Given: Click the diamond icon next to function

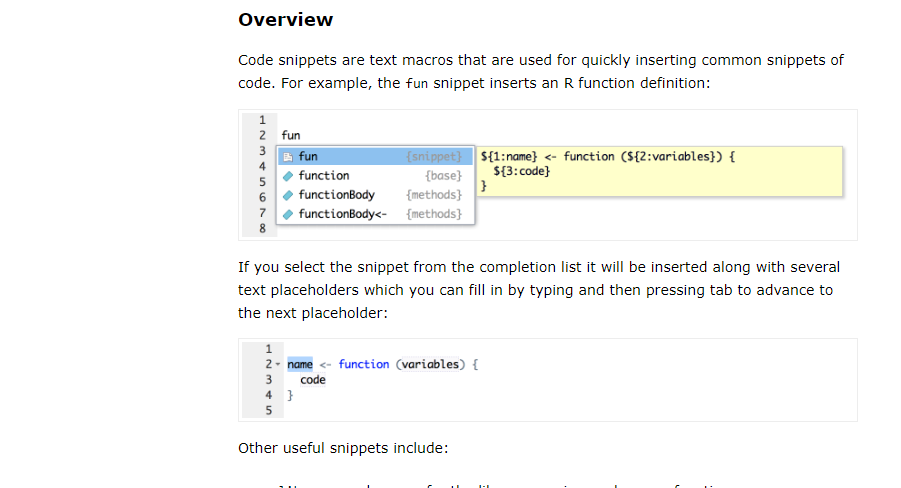Looking at the screenshot, I should [288, 176].
